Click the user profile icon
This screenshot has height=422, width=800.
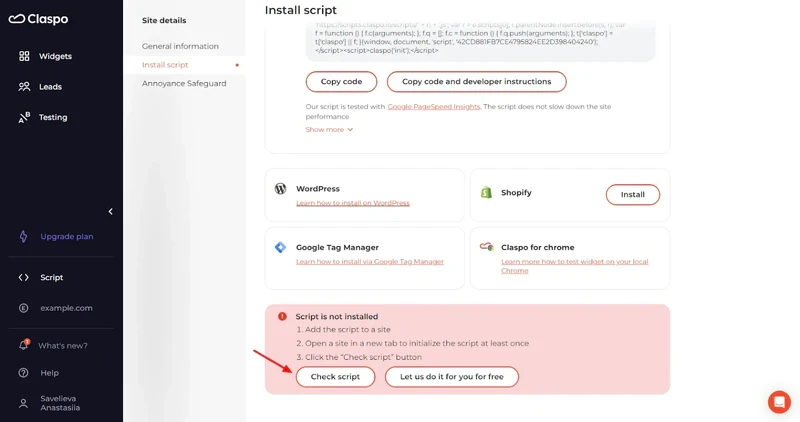[23, 404]
